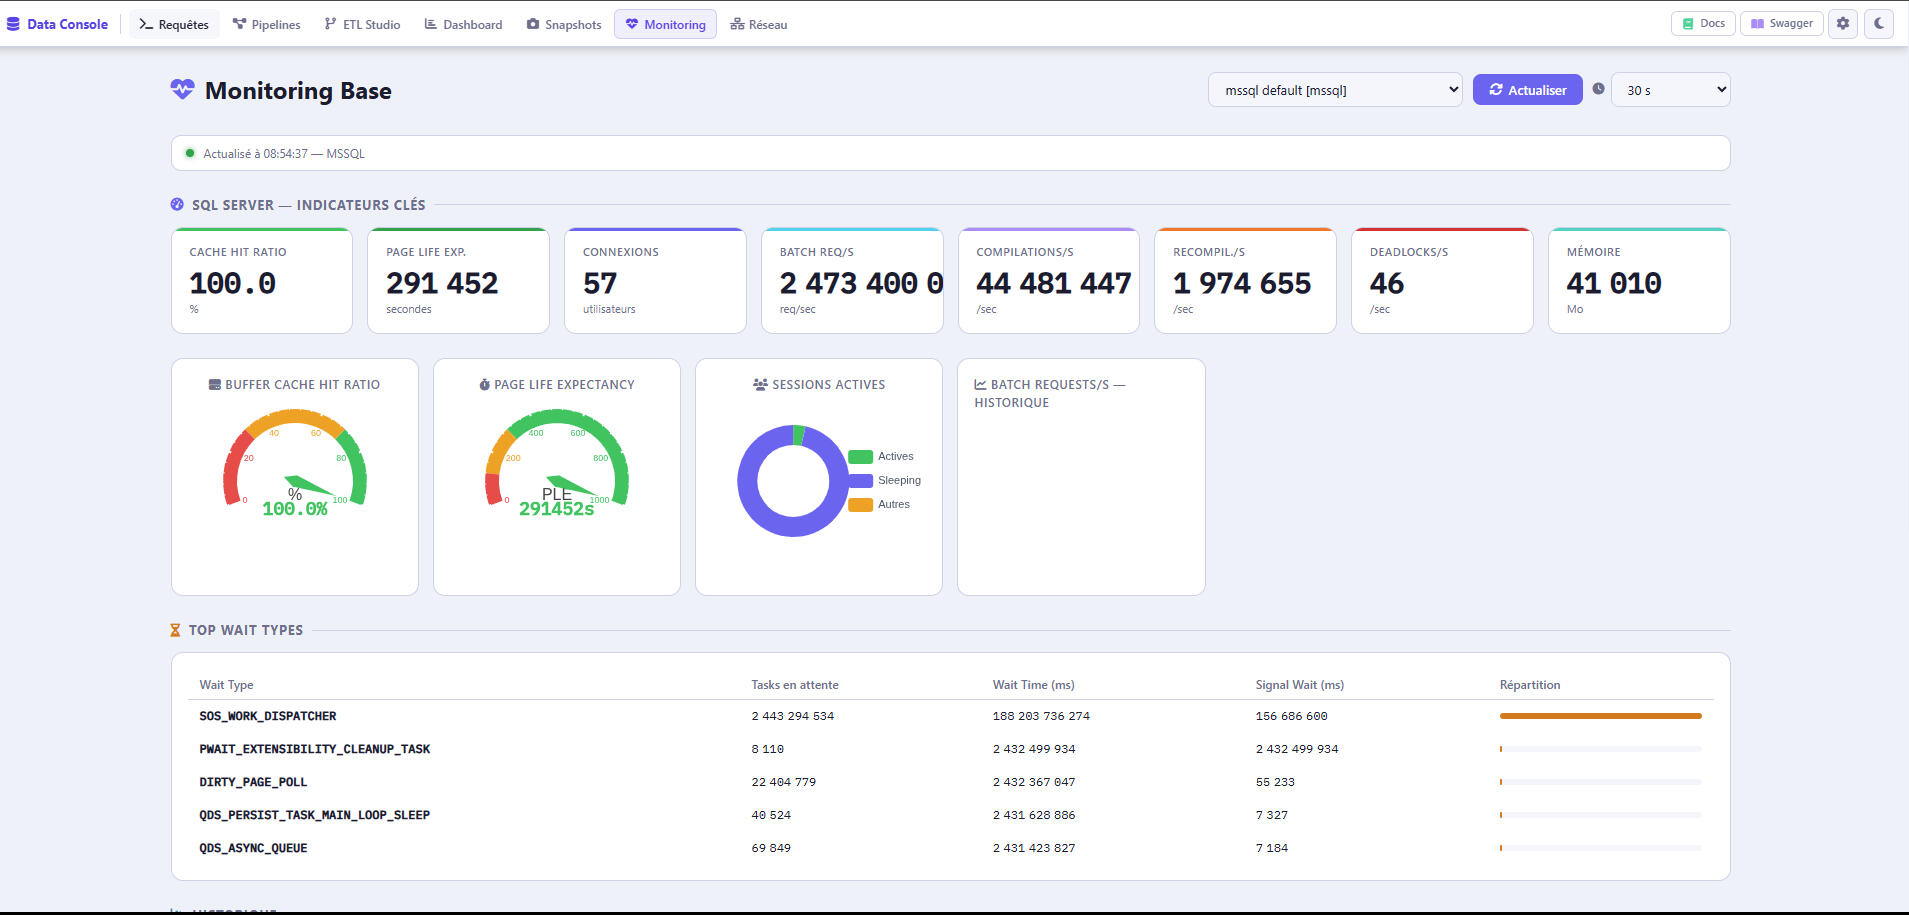Viewport: 1909px width, 915px height.
Task: Click the stopwatch icon on Page Life Expectancy
Action: pos(484,385)
